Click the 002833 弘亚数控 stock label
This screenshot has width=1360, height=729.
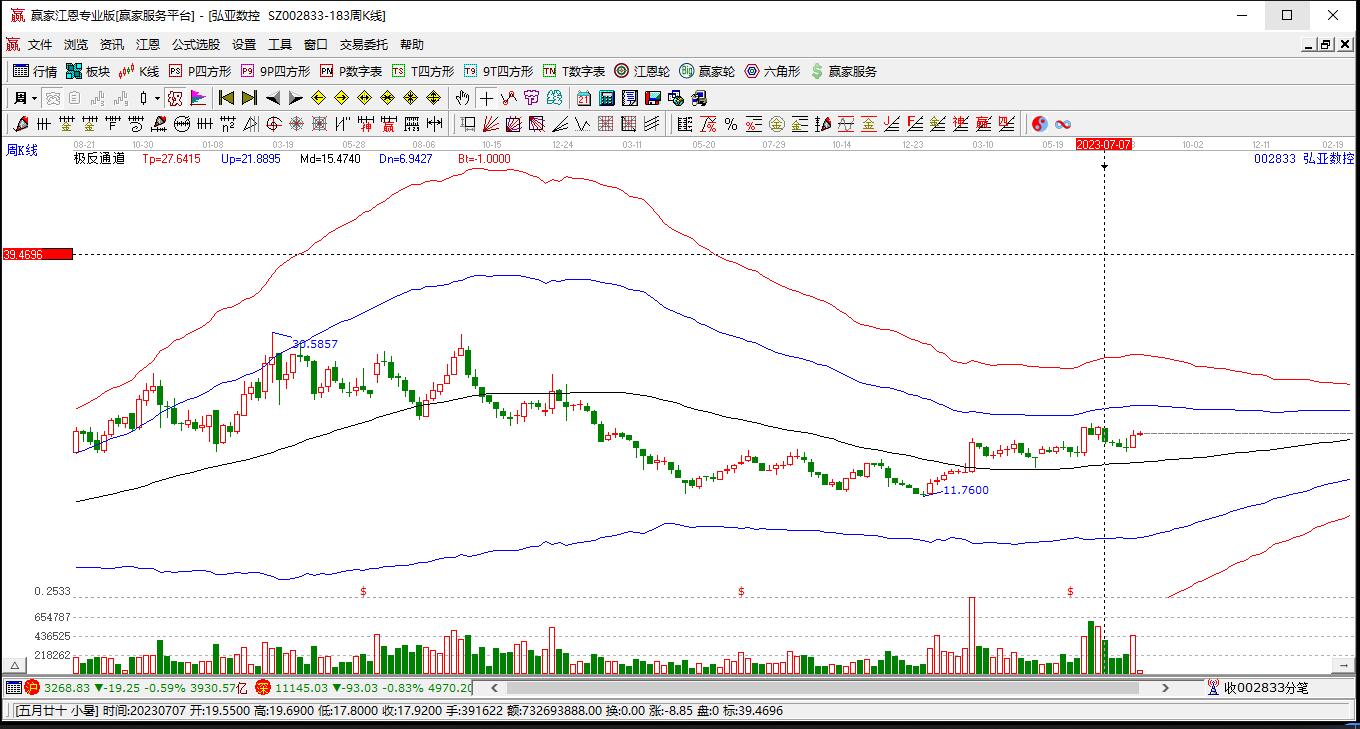tap(1304, 158)
